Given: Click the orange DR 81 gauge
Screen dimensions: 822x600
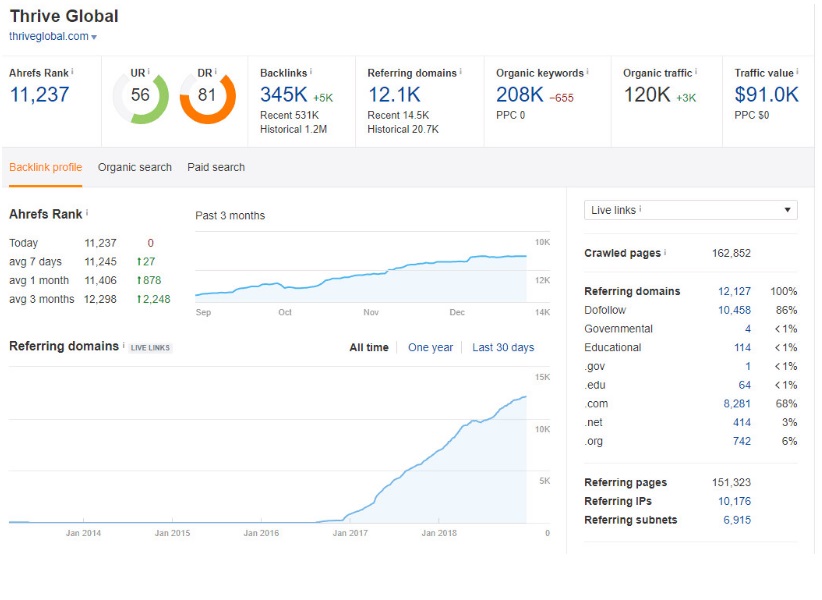Looking at the screenshot, I should click(207, 96).
